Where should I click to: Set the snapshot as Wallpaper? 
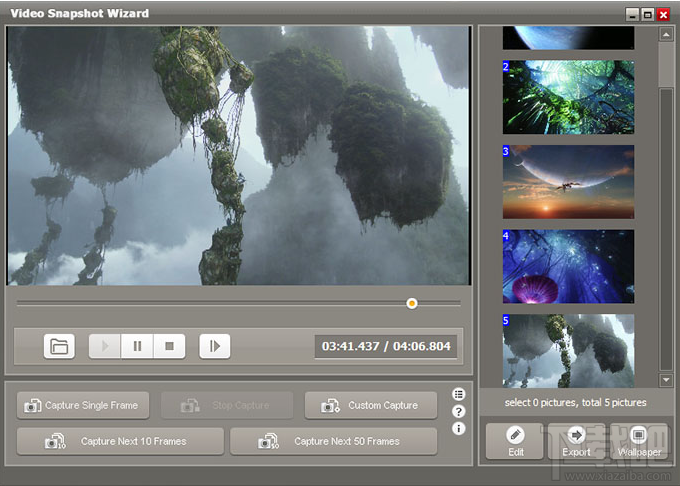pyautogui.click(x=639, y=441)
